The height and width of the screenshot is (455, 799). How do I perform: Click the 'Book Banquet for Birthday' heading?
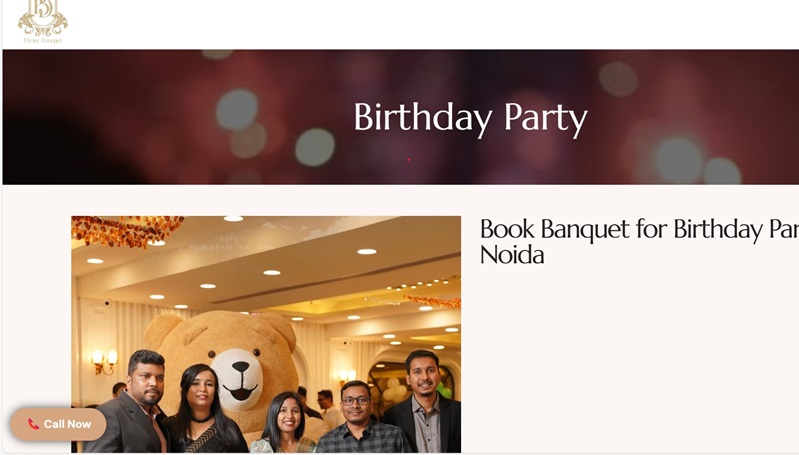click(x=640, y=229)
